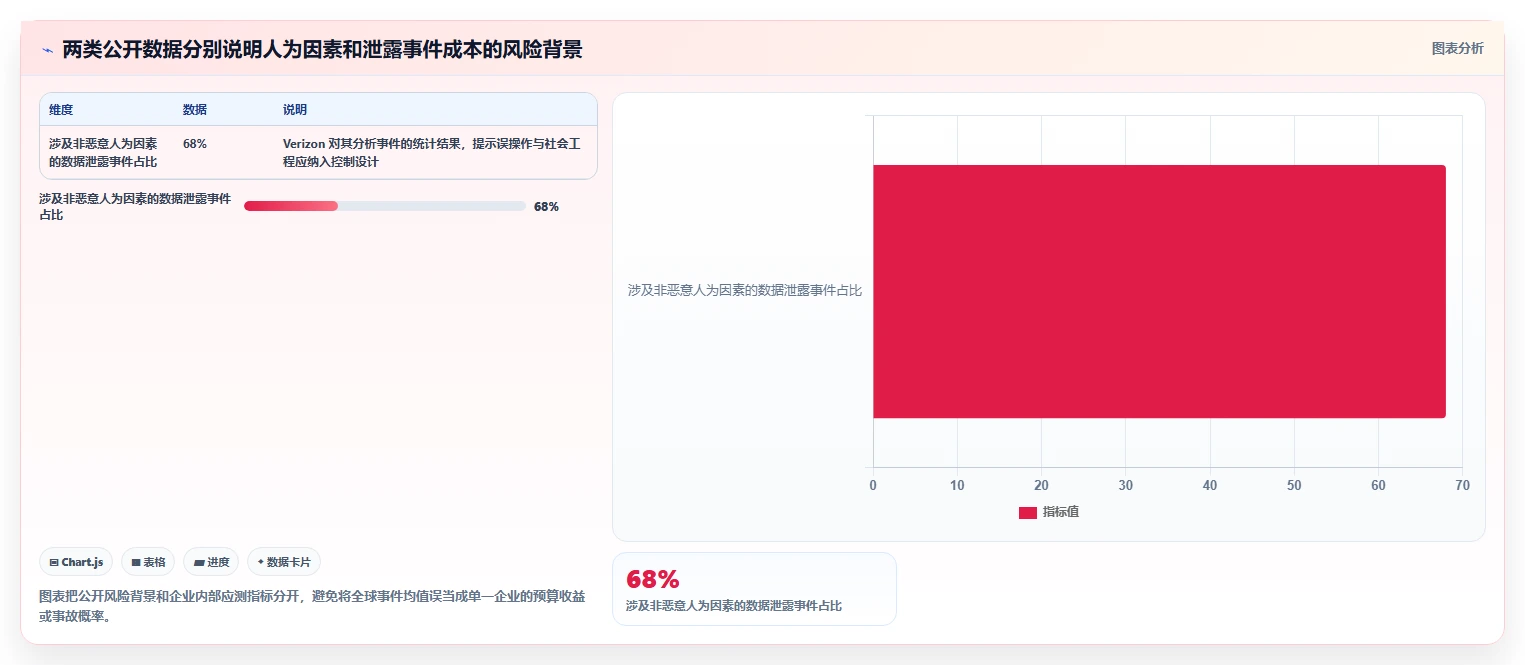Click the Chart.js tag chip
Screen dimensions: 1525x665
76,562
